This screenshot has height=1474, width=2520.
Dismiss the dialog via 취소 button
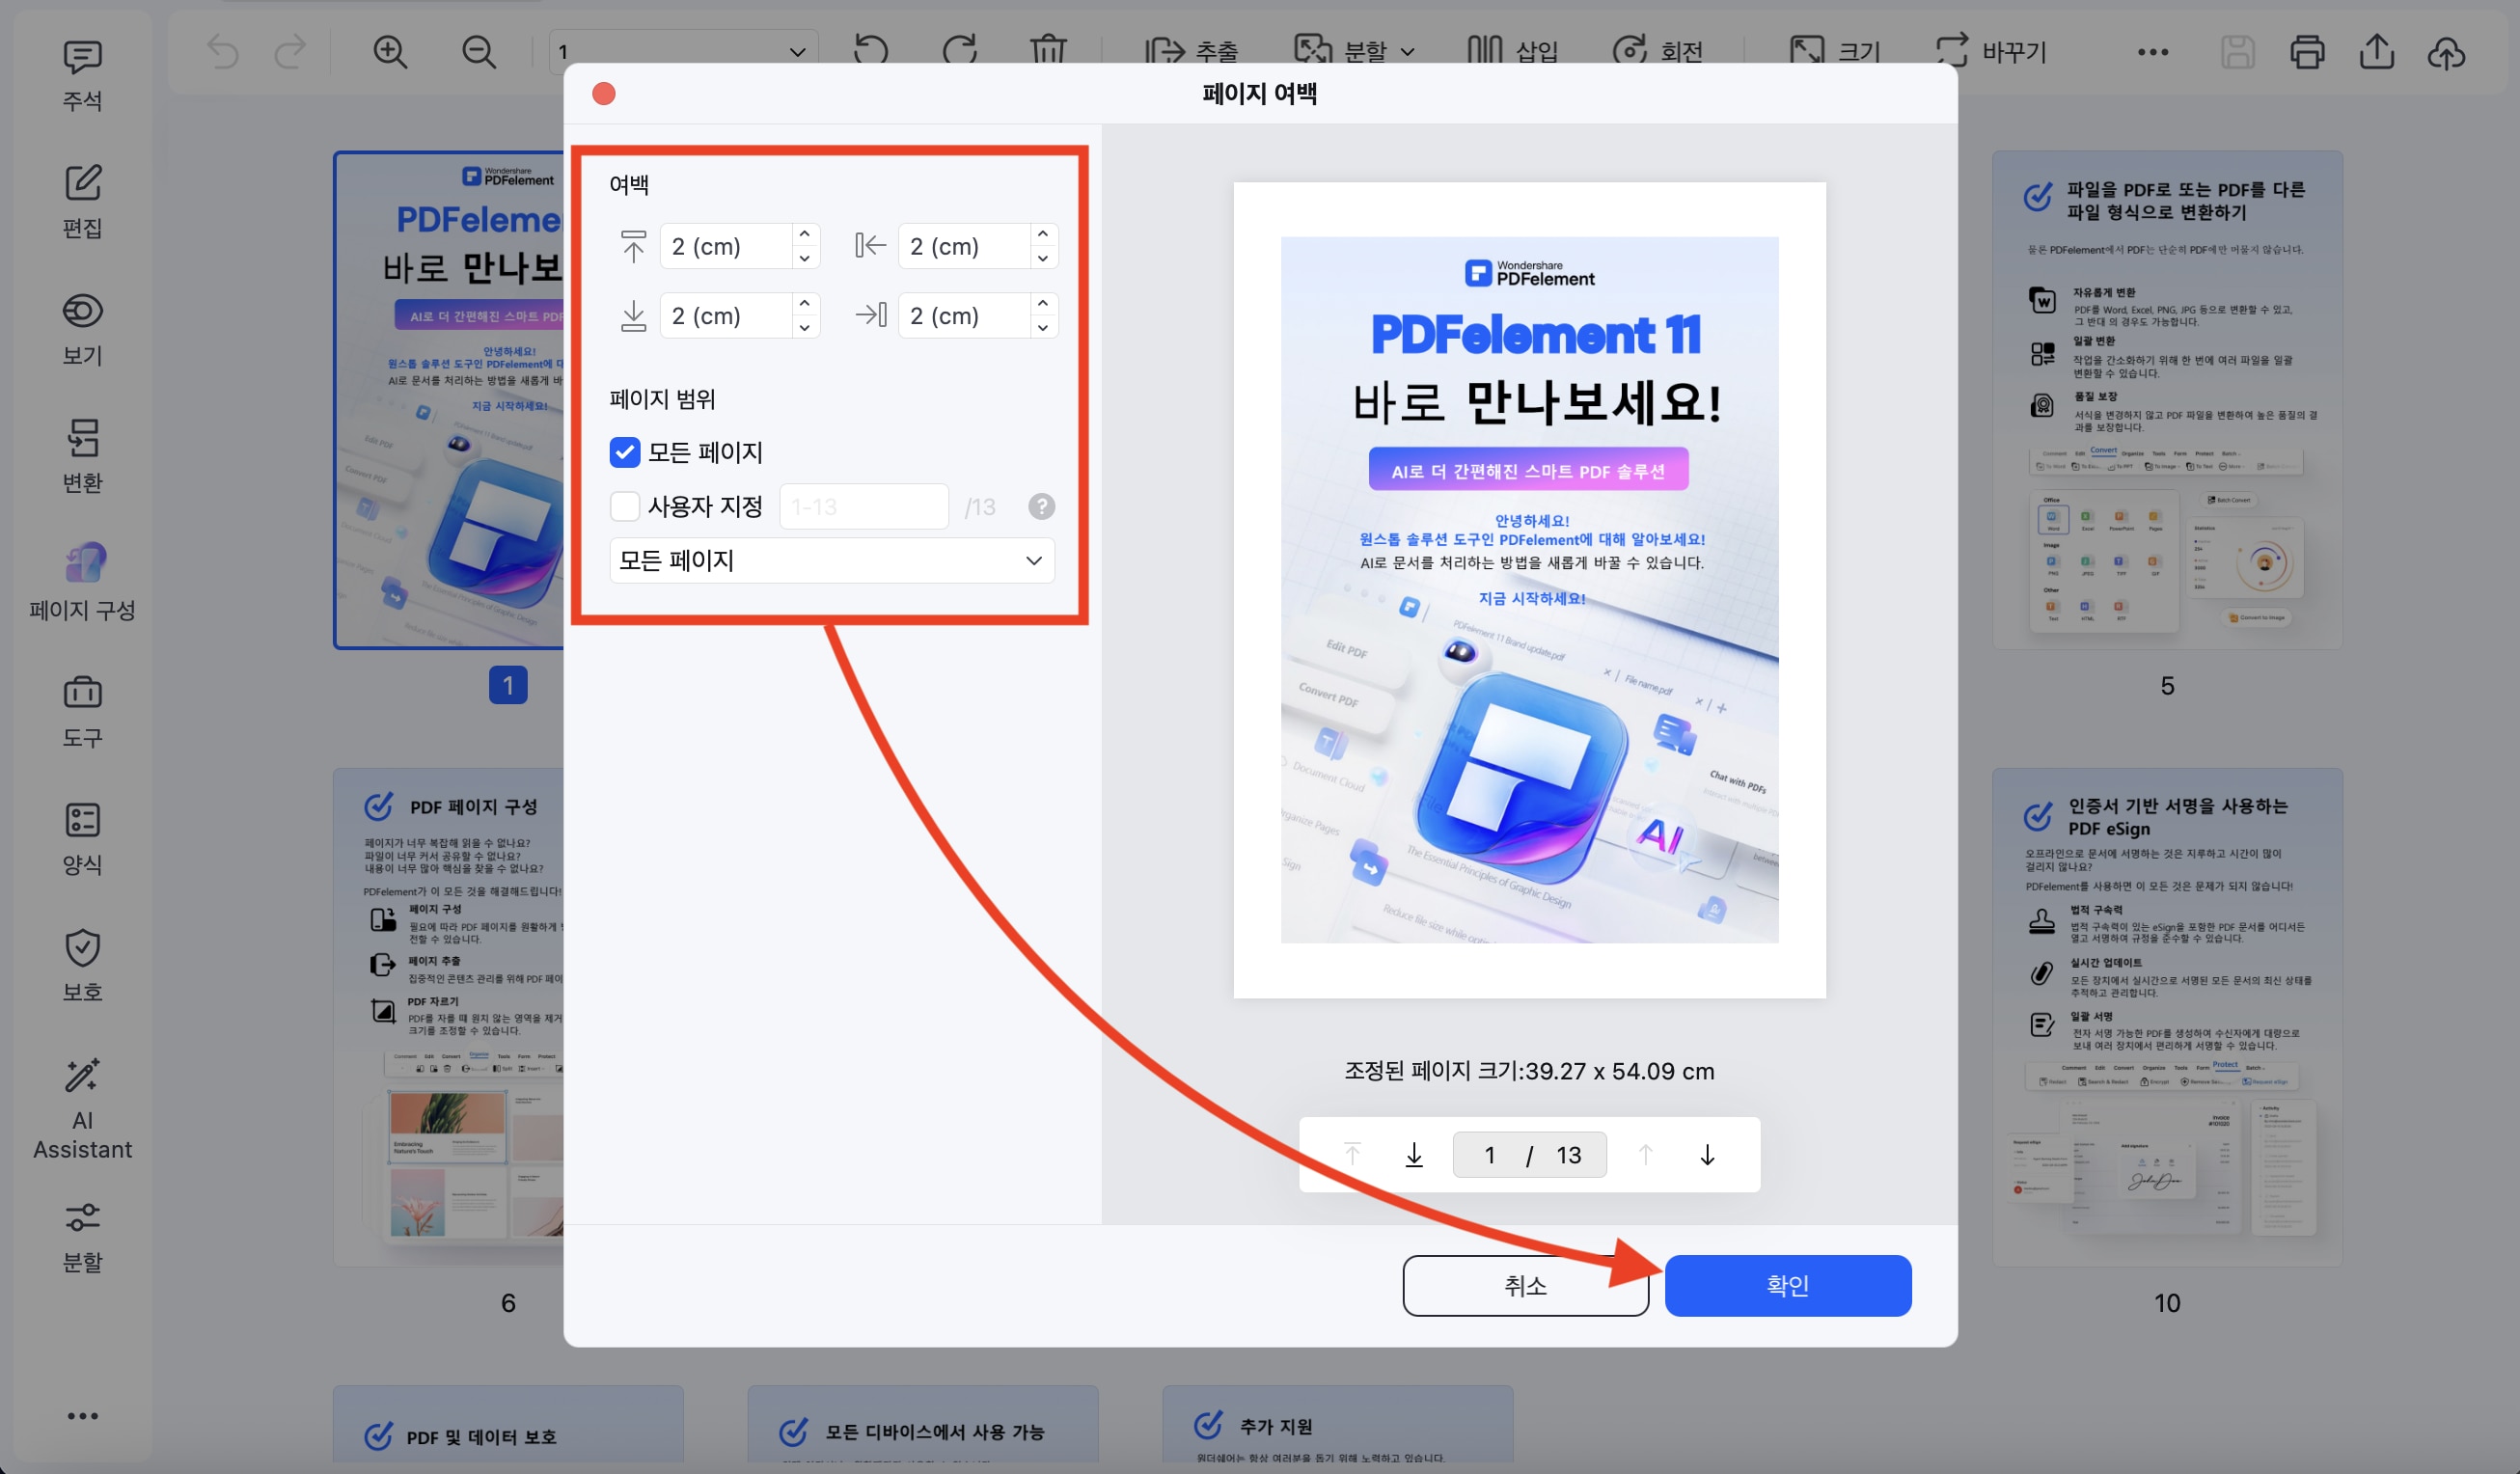pyautogui.click(x=1524, y=1286)
